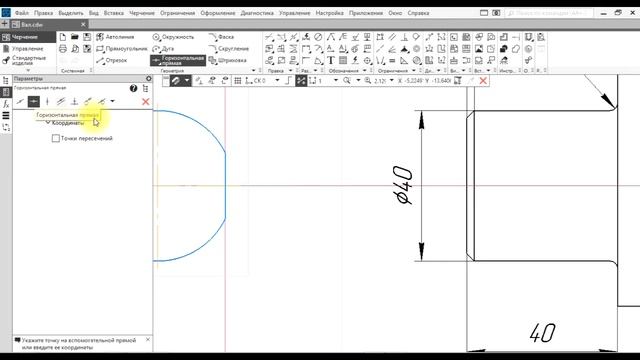
Task: Create a new document with the blank page icon
Action: tap(63, 37)
